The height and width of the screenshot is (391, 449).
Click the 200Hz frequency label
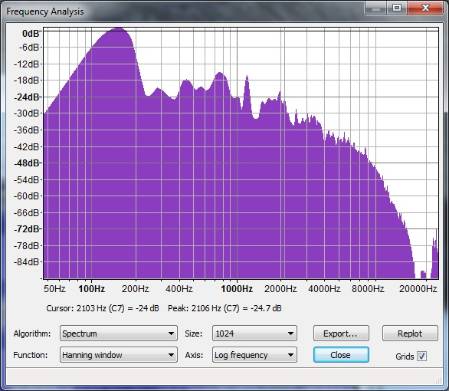coord(135,289)
